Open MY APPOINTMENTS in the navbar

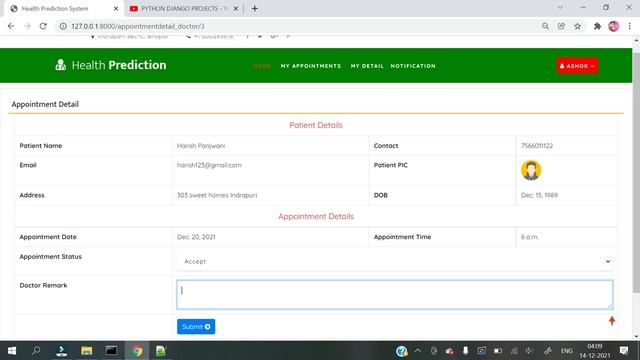click(x=311, y=66)
